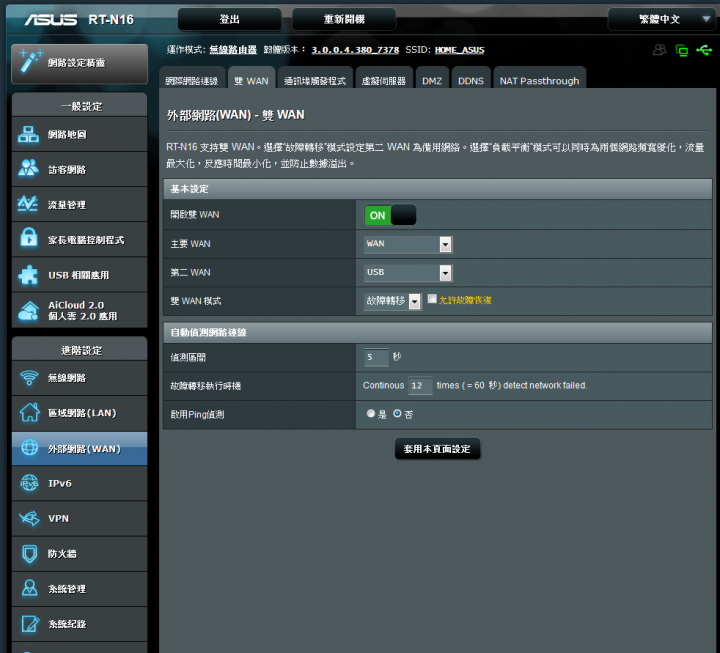Turn off the dual WAN ON switch
Image resolution: width=720 pixels, height=653 pixels.
point(390,215)
